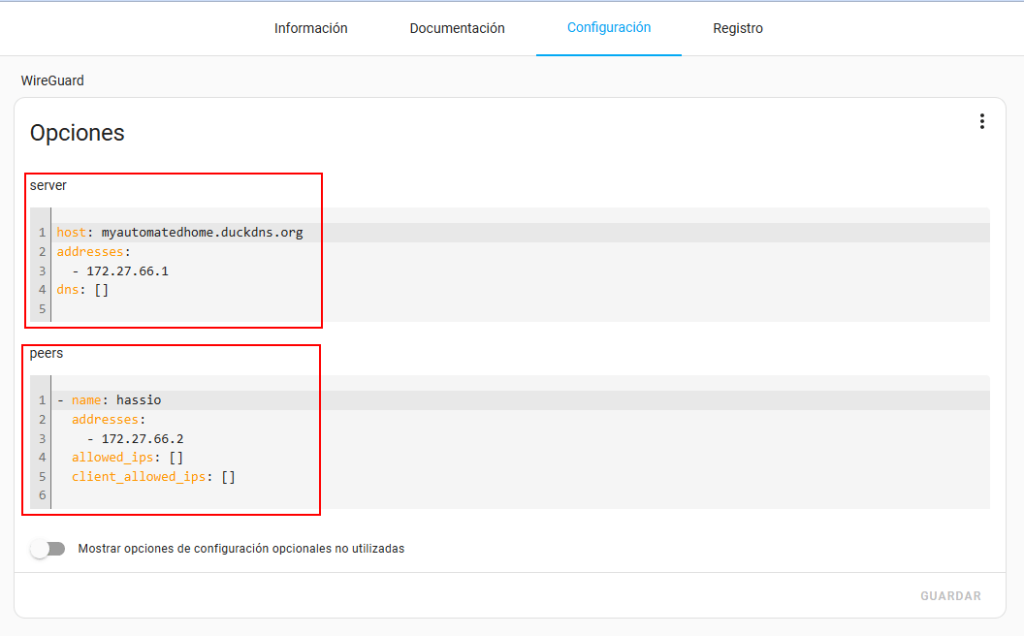Switch to the Información tab
Image resolution: width=1024 pixels, height=636 pixels.
click(311, 28)
